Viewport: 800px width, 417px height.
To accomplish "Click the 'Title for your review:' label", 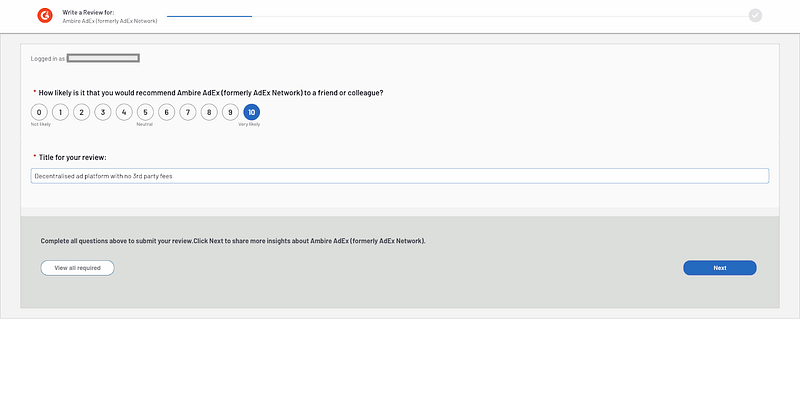I will point(72,157).
